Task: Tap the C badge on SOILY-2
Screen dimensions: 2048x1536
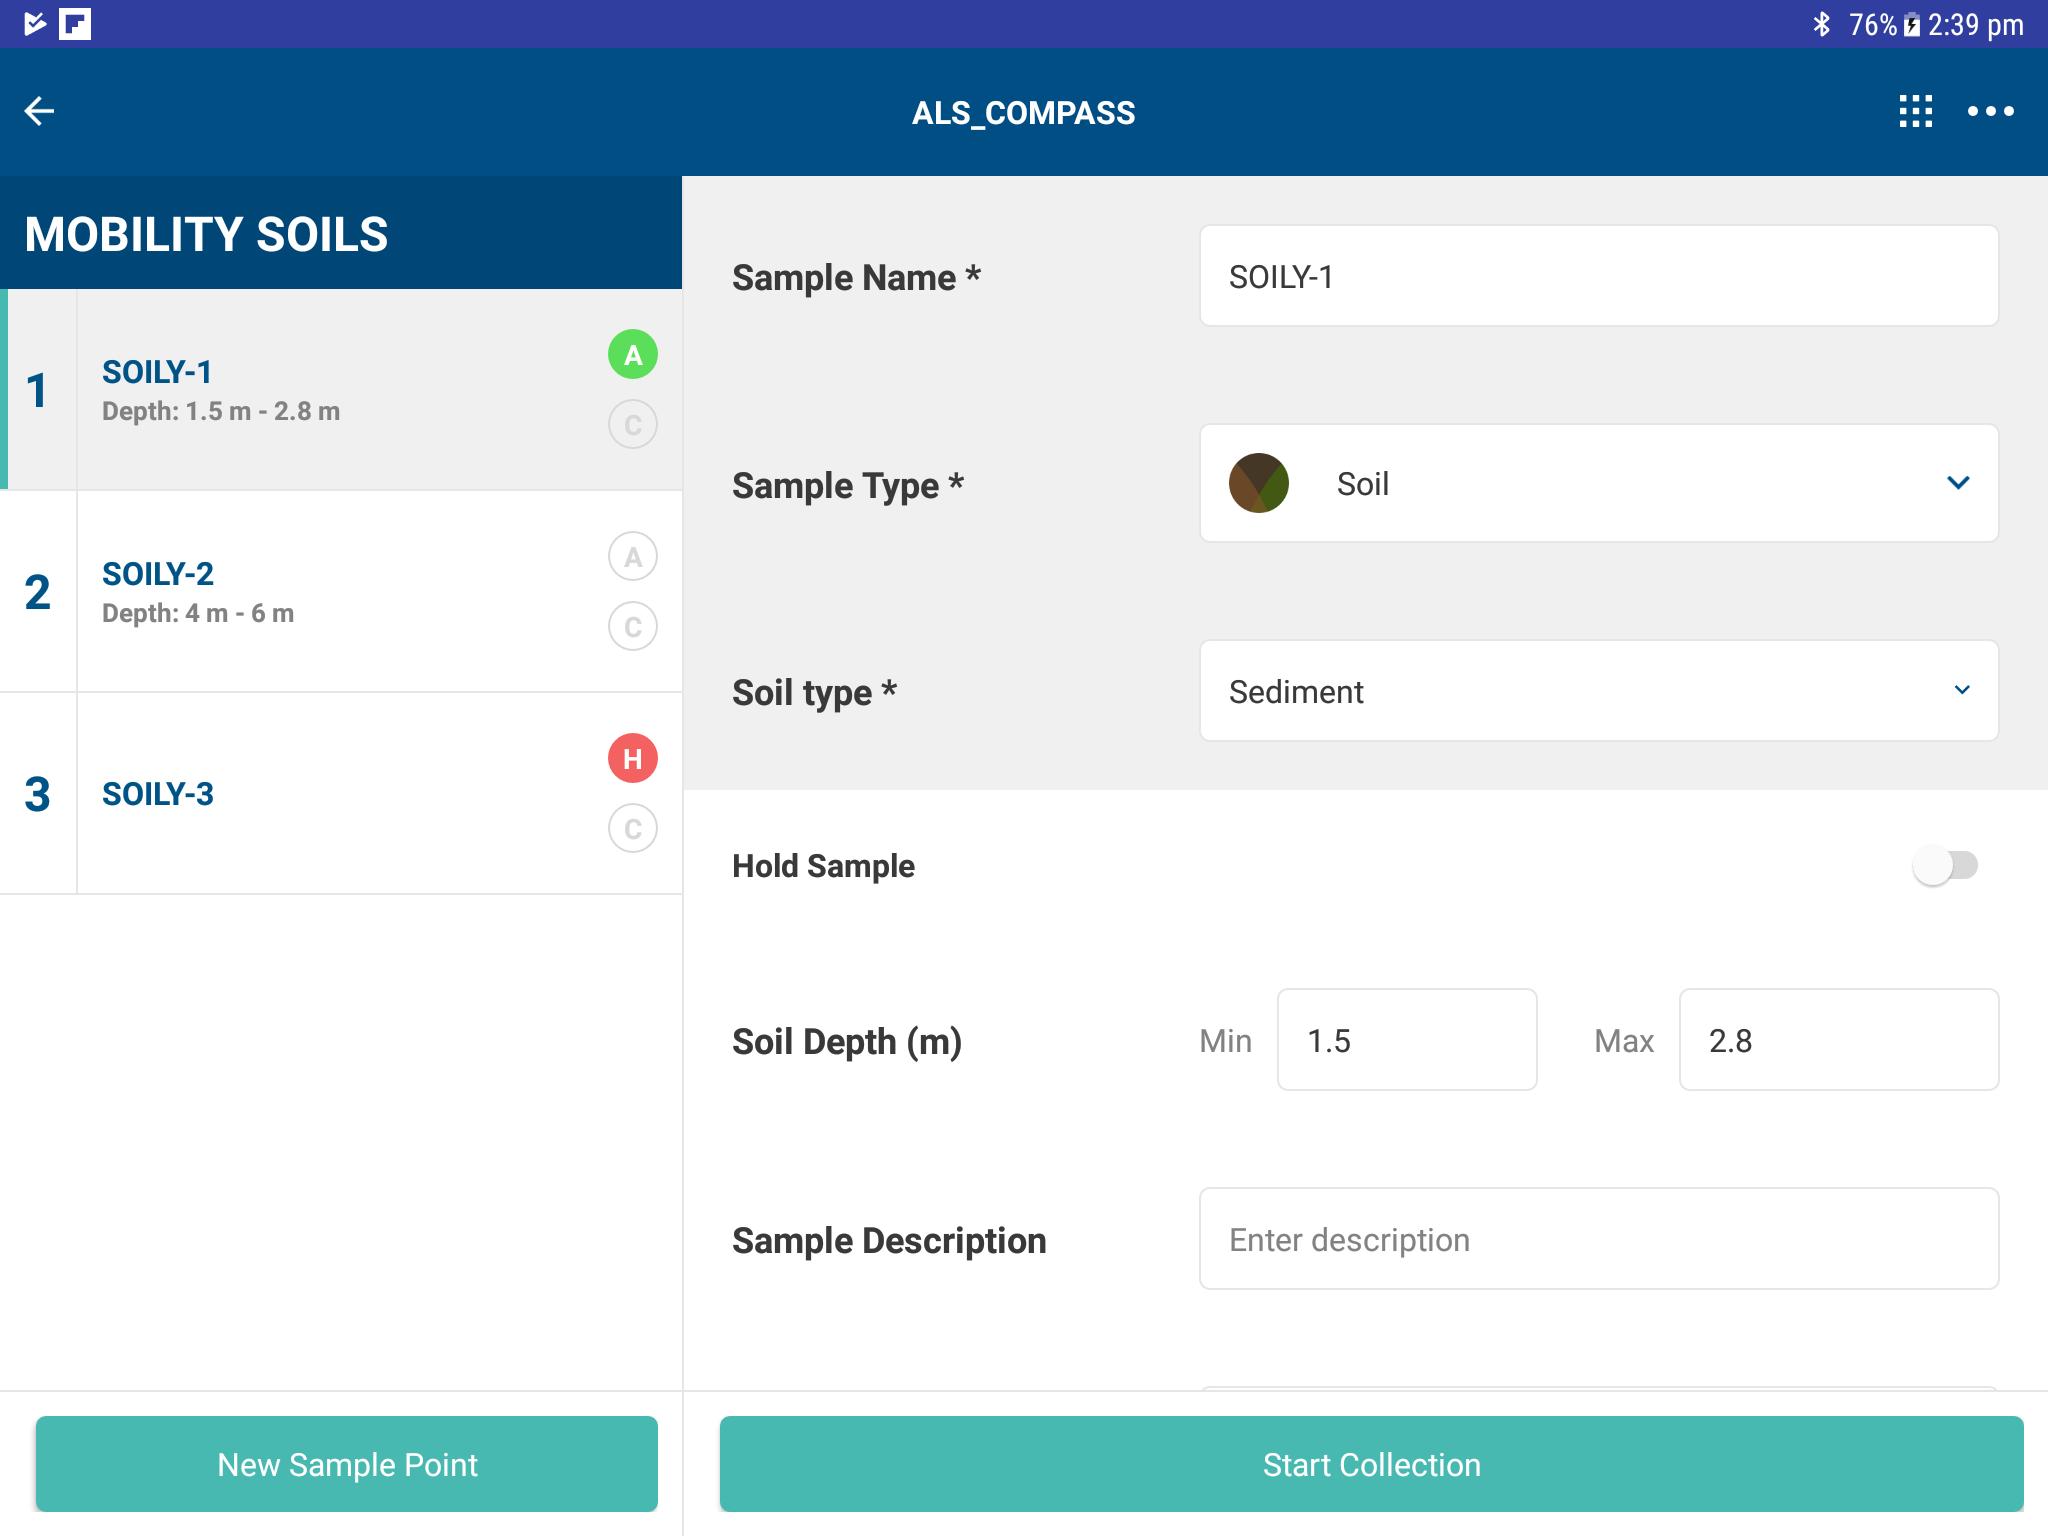Action: click(x=633, y=626)
